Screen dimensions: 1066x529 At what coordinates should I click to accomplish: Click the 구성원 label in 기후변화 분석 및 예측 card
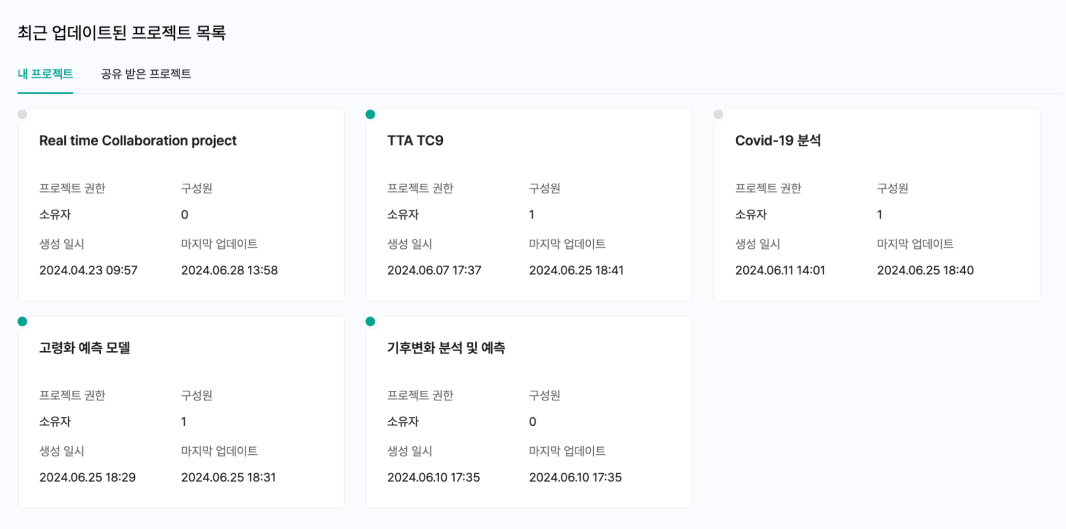544,395
